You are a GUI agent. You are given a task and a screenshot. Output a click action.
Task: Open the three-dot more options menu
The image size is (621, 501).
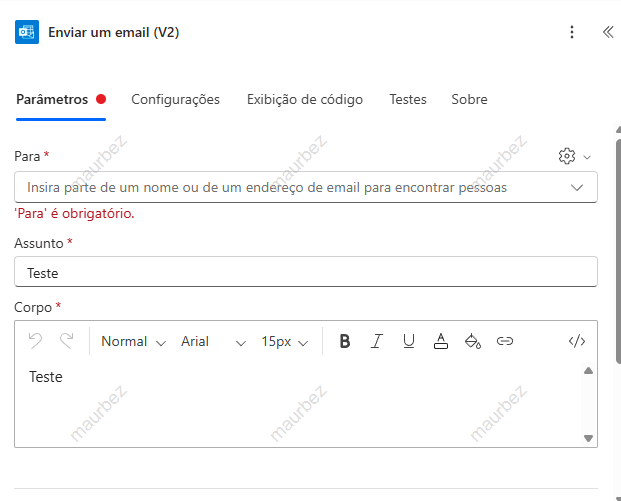(x=571, y=32)
